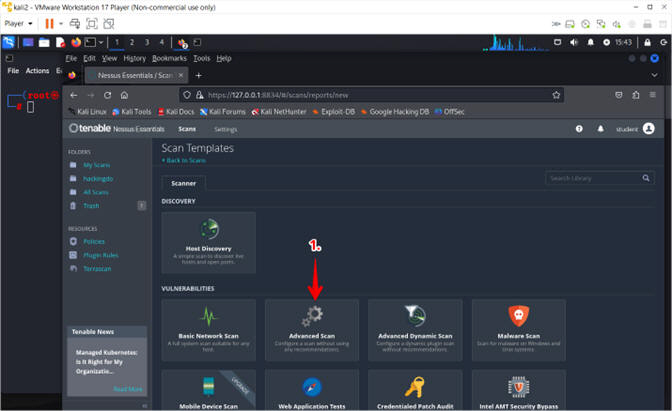The image size is (672, 411).
Task: Open Actions menu in the terminal window
Action: [37, 71]
